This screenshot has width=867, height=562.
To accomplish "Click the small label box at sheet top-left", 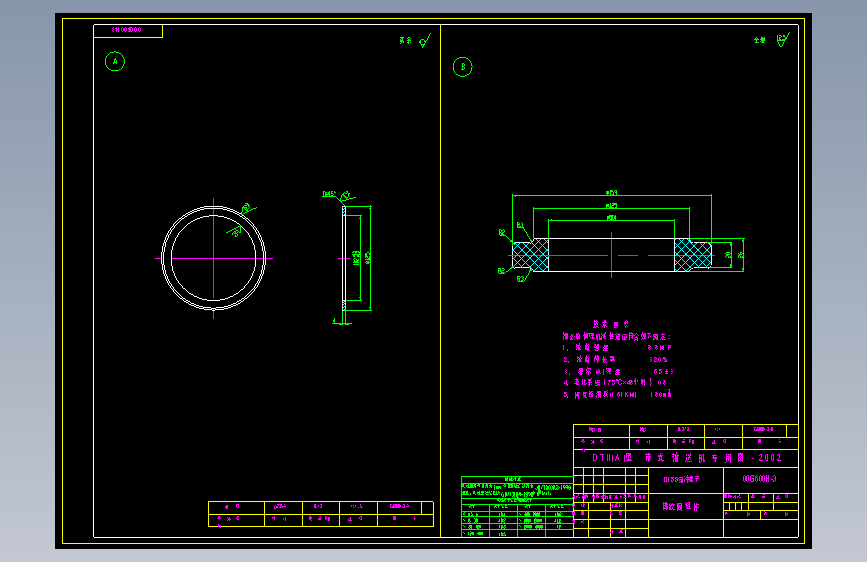I will pyautogui.click(x=128, y=31).
